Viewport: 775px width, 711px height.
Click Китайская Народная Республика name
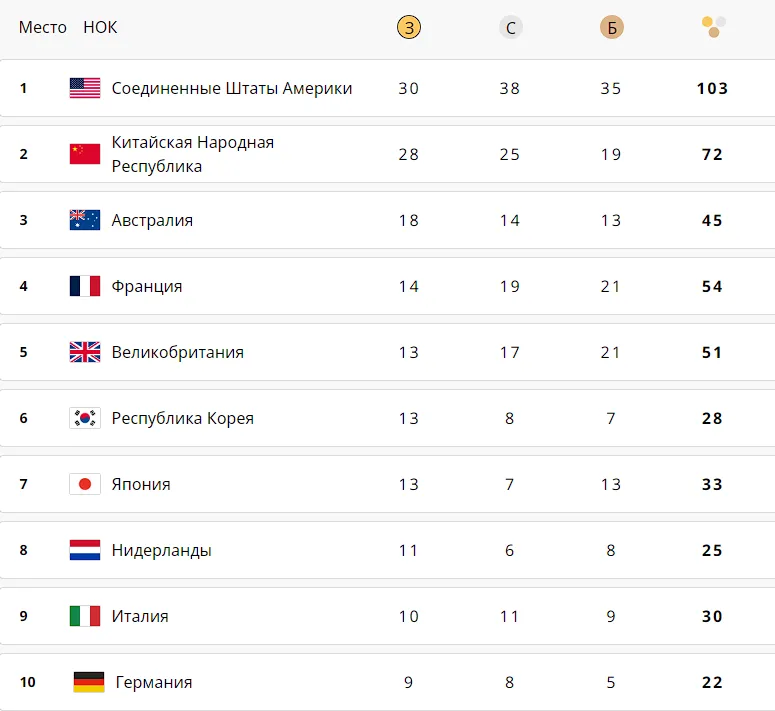pos(193,154)
